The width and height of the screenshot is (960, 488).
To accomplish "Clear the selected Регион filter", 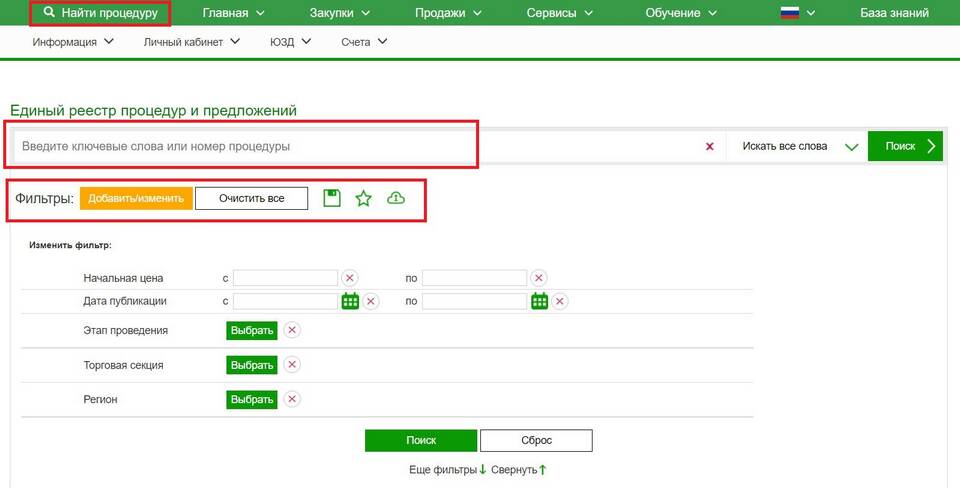I will [x=292, y=399].
